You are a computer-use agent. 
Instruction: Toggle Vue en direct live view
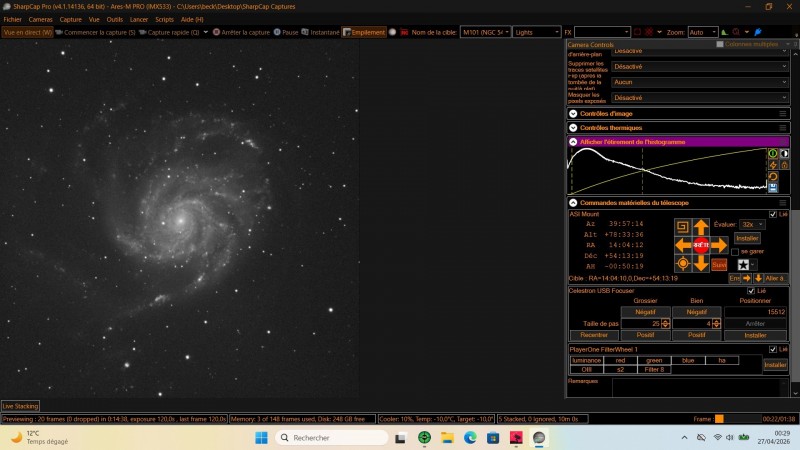point(28,32)
